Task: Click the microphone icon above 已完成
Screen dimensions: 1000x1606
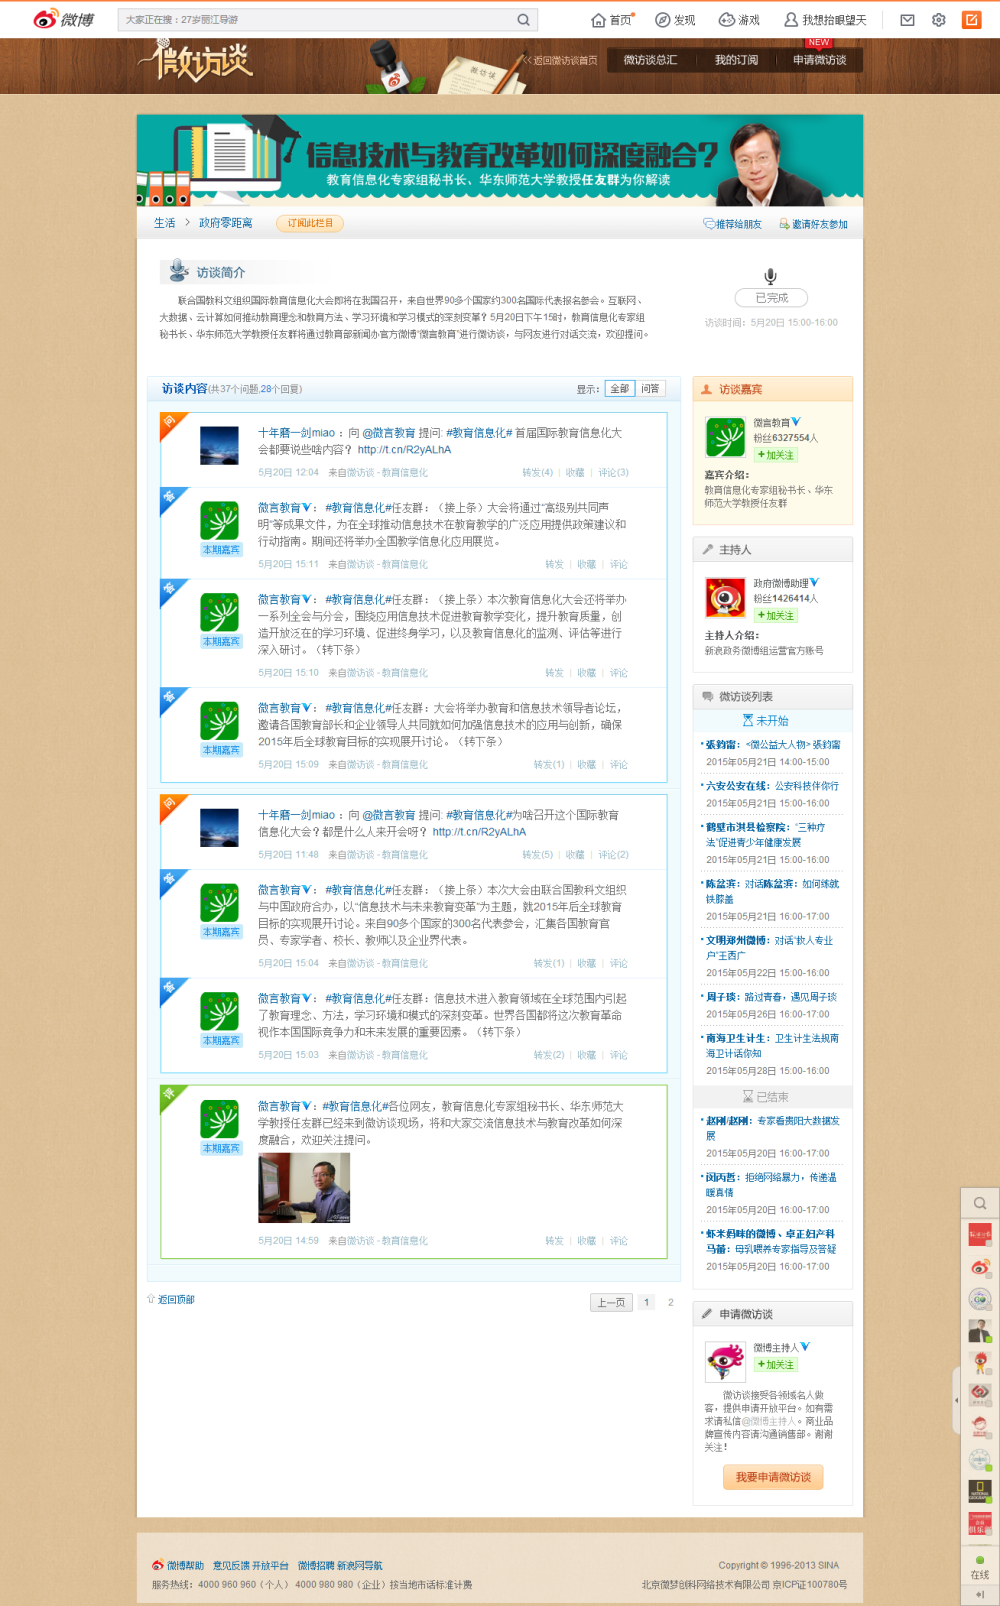Action: pyautogui.click(x=770, y=276)
